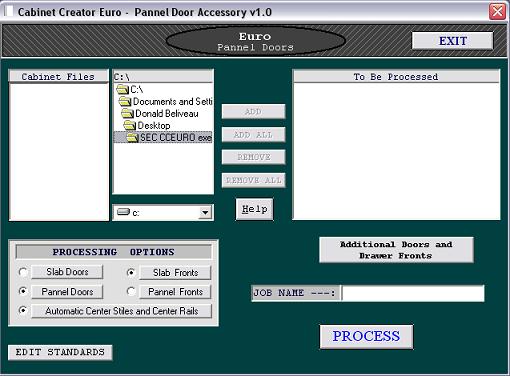Viewport: 510px width, 376px height.
Task: Click the REMOVE ALL button
Action: click(x=253, y=180)
